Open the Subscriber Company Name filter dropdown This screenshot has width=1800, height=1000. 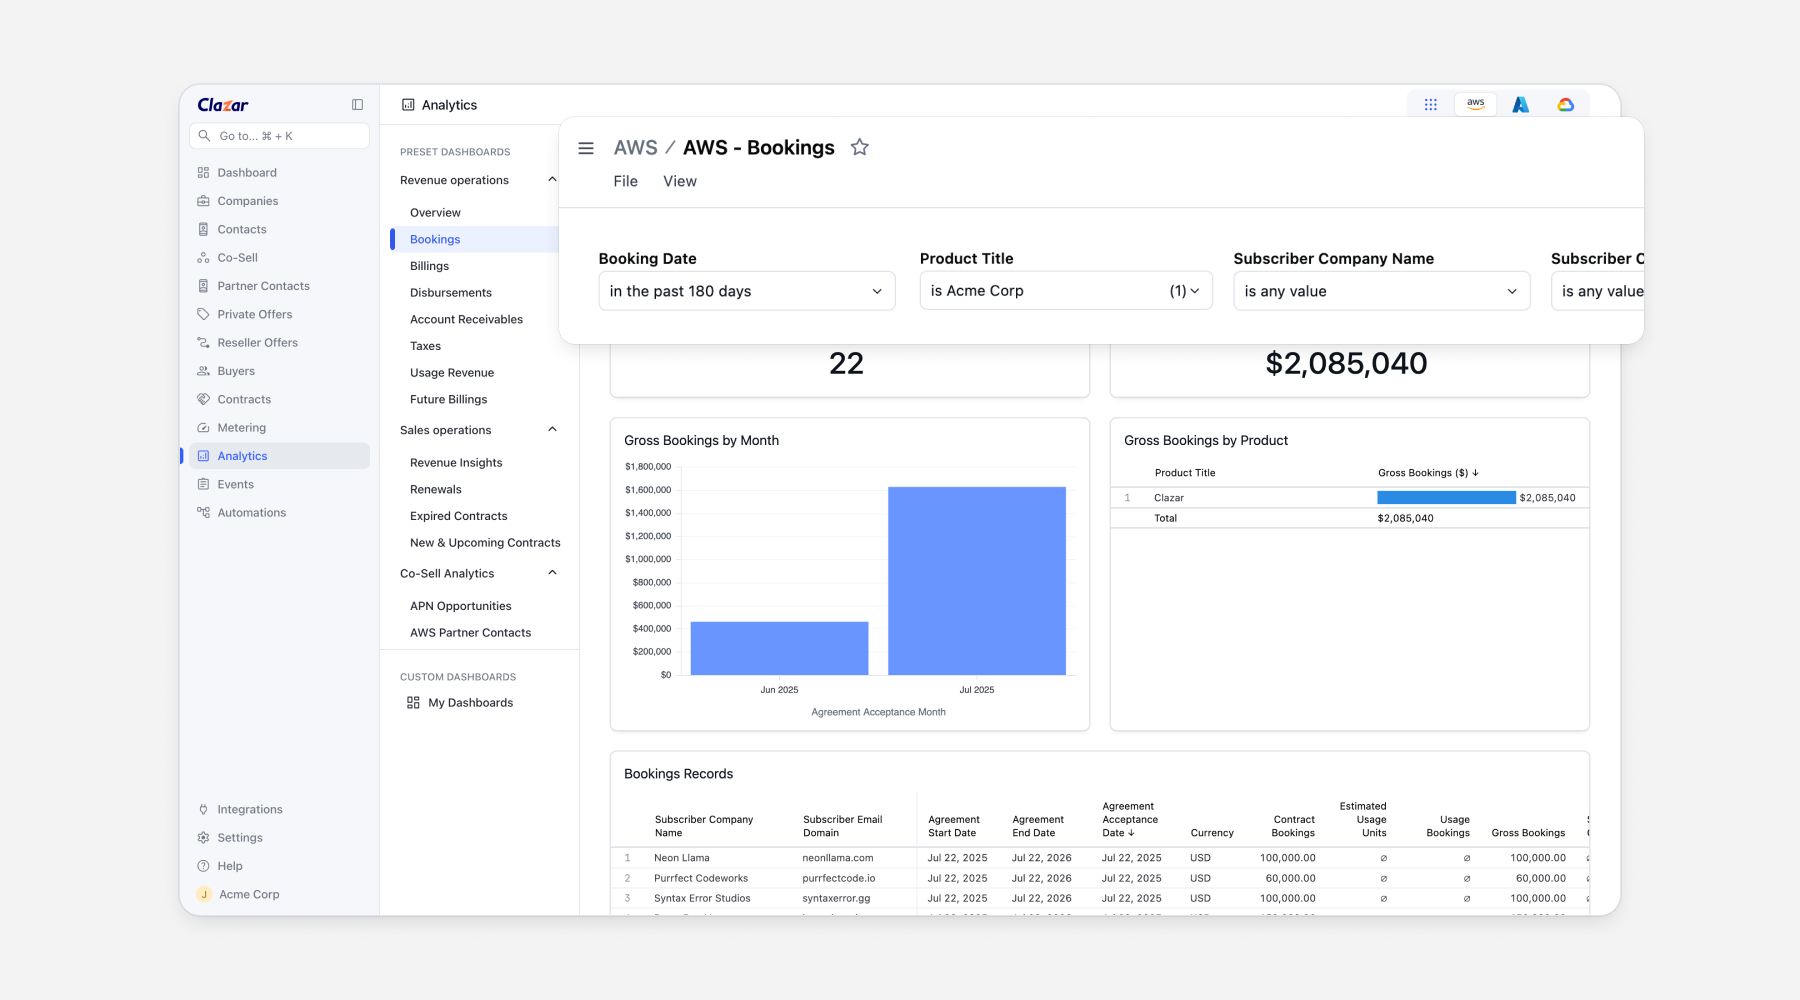(x=1382, y=291)
